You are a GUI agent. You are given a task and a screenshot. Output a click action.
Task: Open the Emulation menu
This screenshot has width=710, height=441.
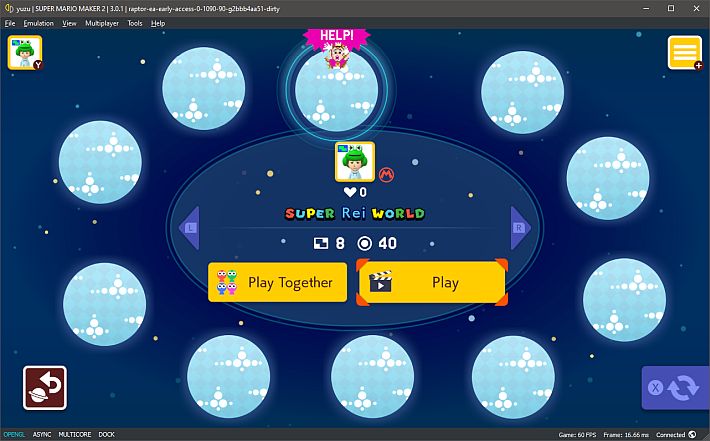(x=38, y=23)
